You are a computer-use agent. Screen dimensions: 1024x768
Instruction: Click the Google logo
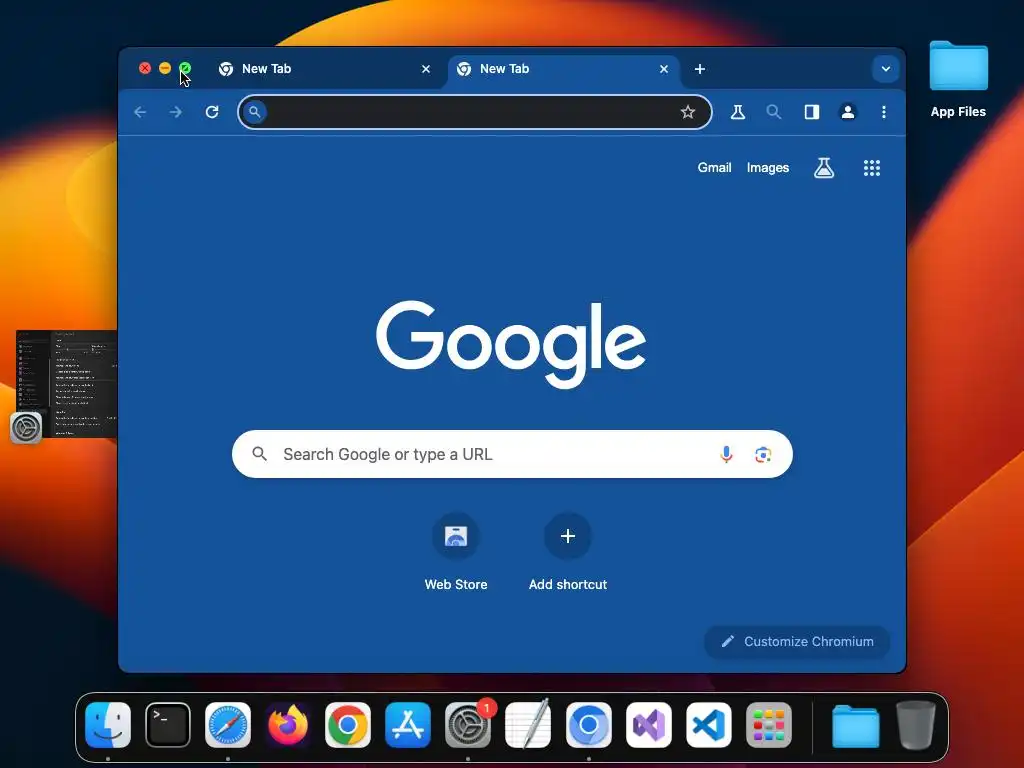point(511,344)
